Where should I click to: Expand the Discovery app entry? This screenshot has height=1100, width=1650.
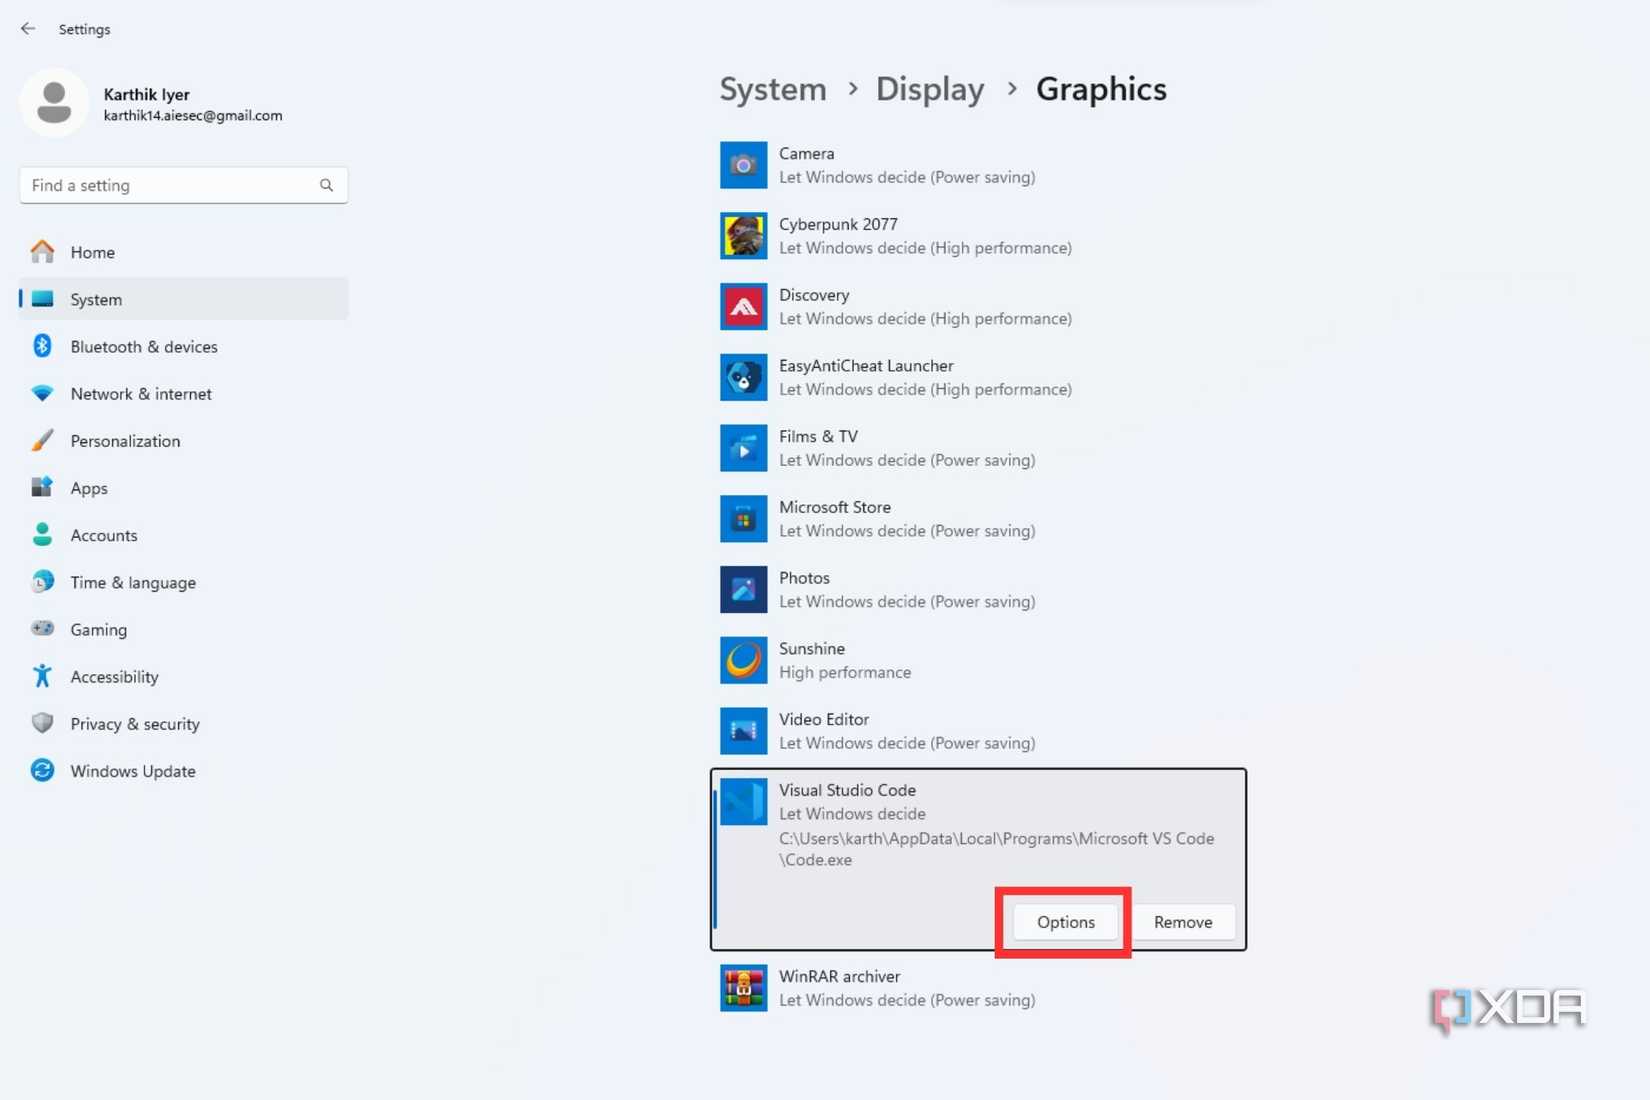tap(978, 307)
